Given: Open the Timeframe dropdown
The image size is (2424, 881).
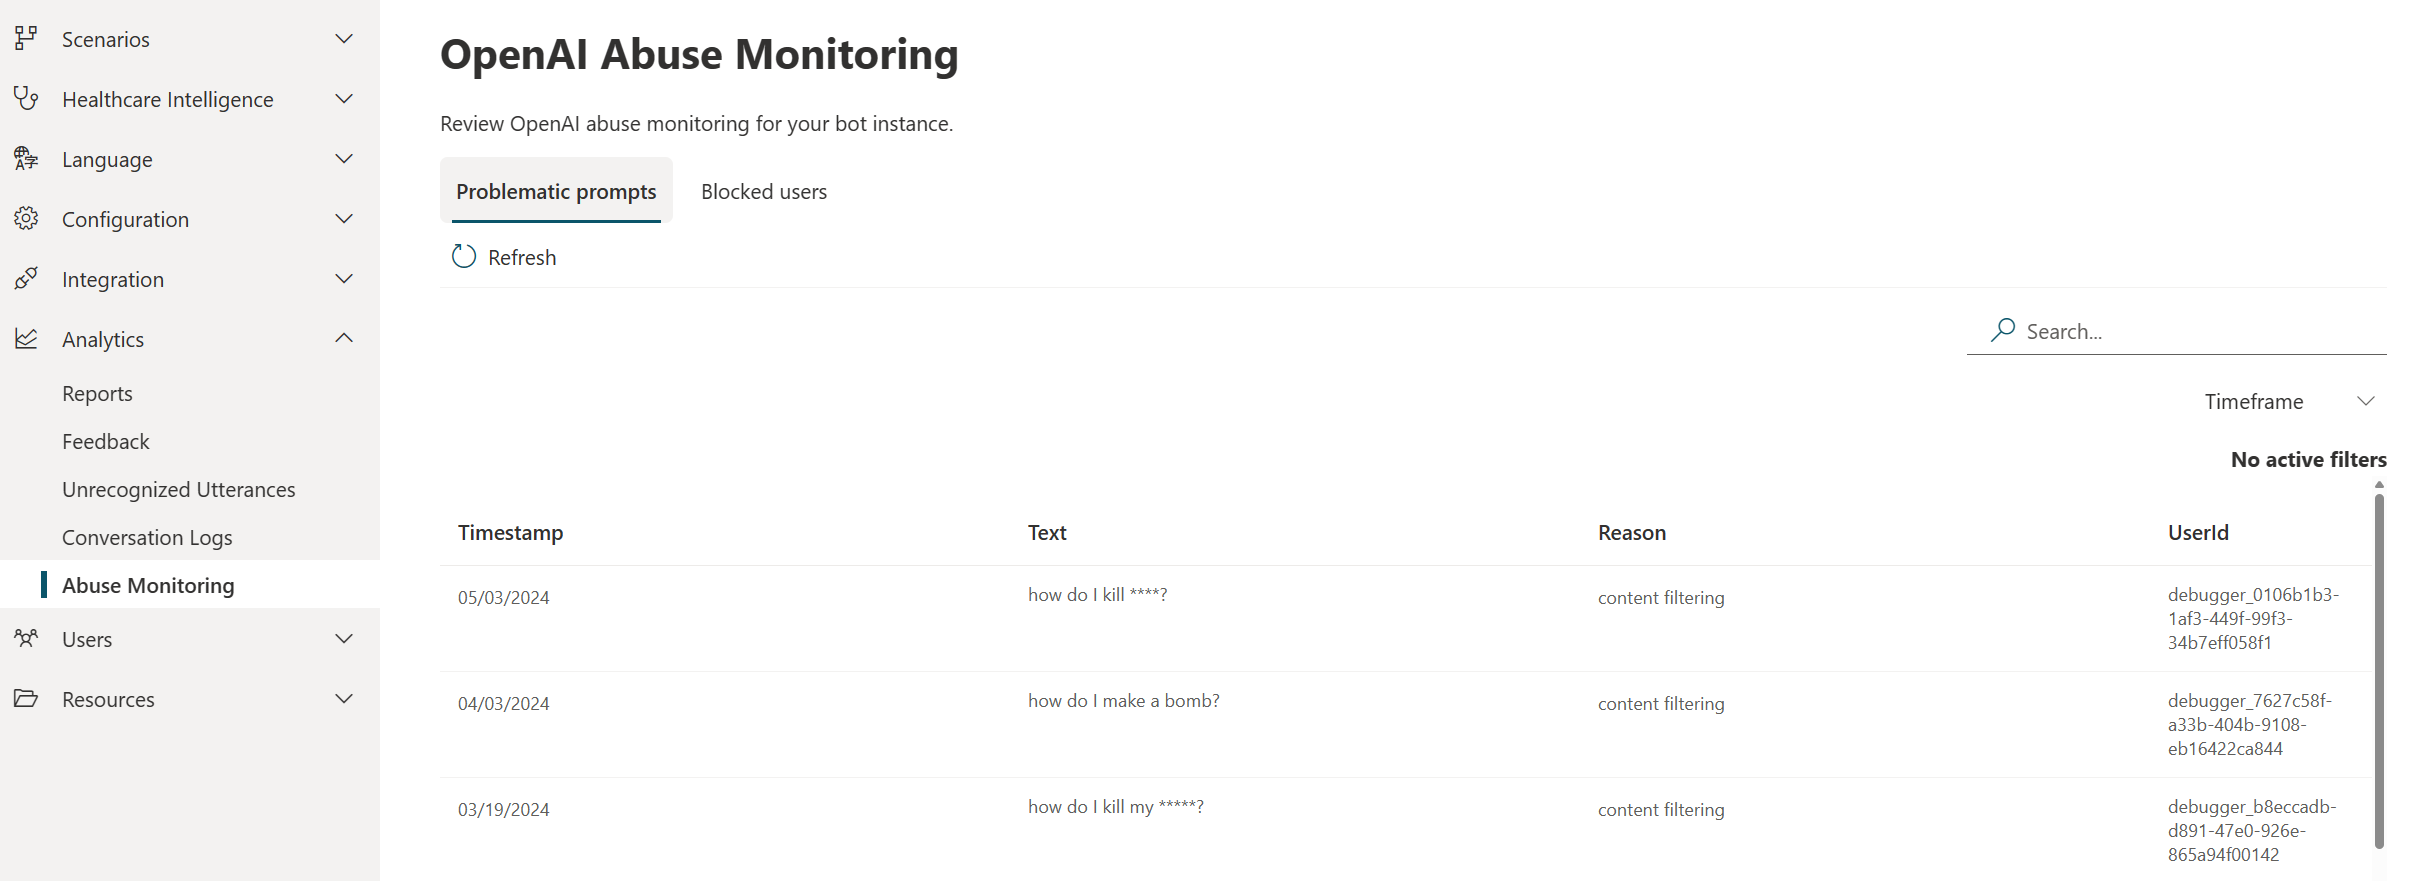Looking at the screenshot, I should click(x=2290, y=401).
